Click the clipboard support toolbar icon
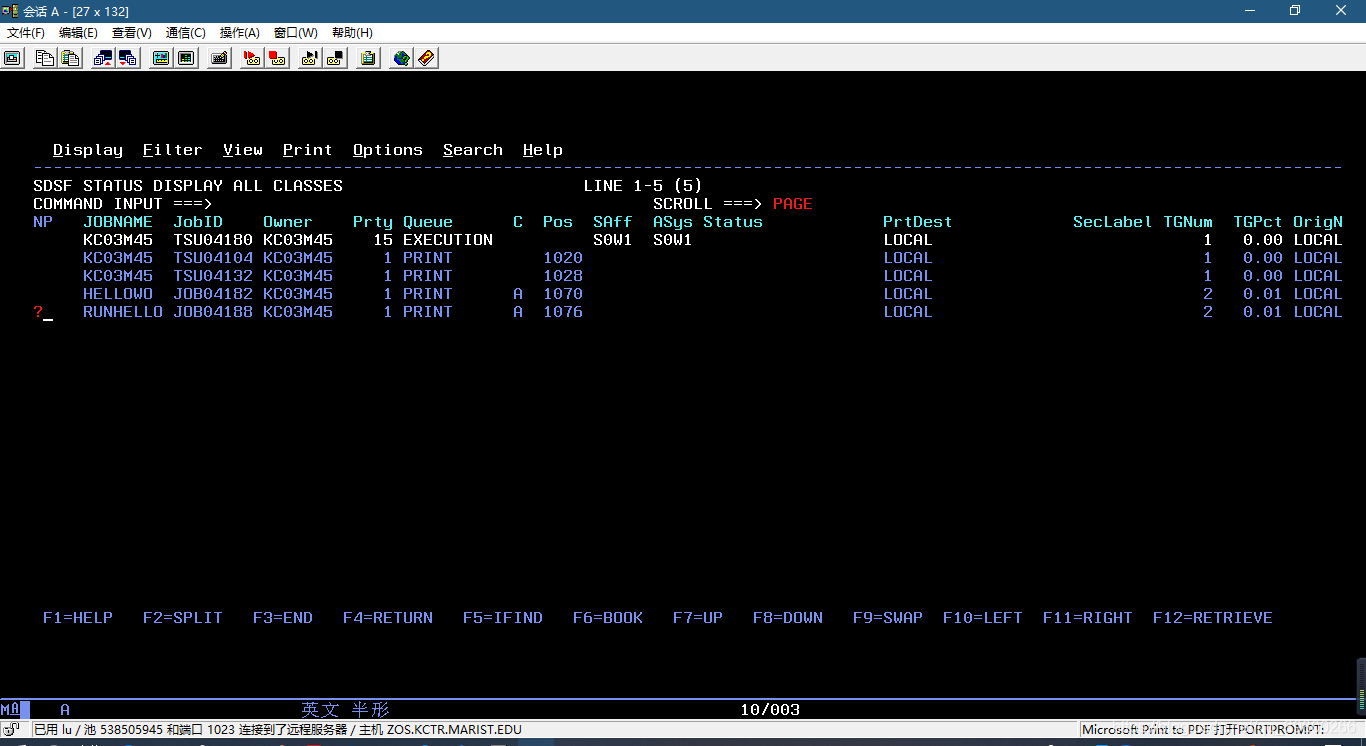This screenshot has height=746, width=1366. [x=368, y=58]
